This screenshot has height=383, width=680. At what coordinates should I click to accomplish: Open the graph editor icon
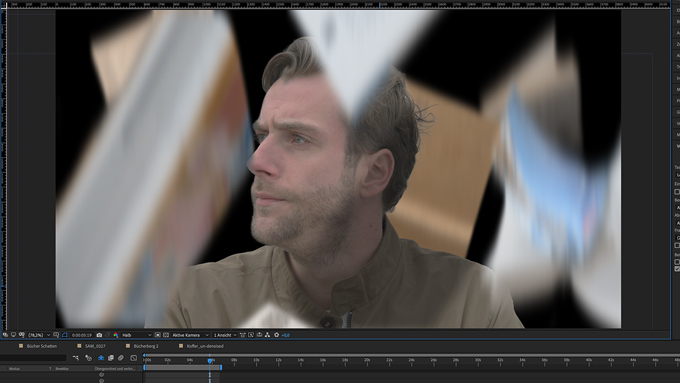click(134, 358)
